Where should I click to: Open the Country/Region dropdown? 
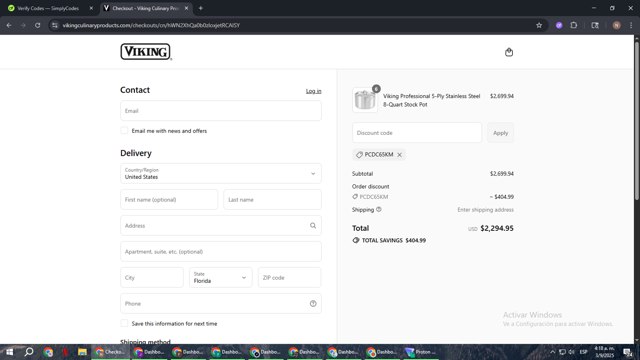(221, 173)
